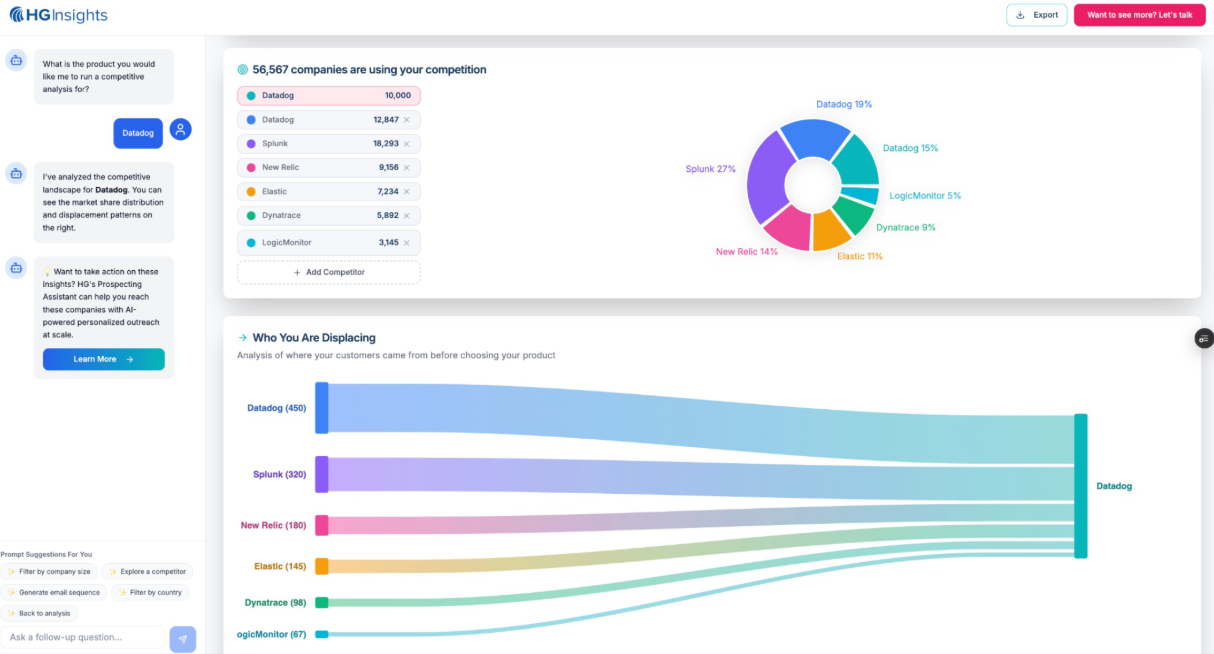Choose Generate email sequence suggestion
Screen dimensions: 1214x654
(x=54, y=592)
